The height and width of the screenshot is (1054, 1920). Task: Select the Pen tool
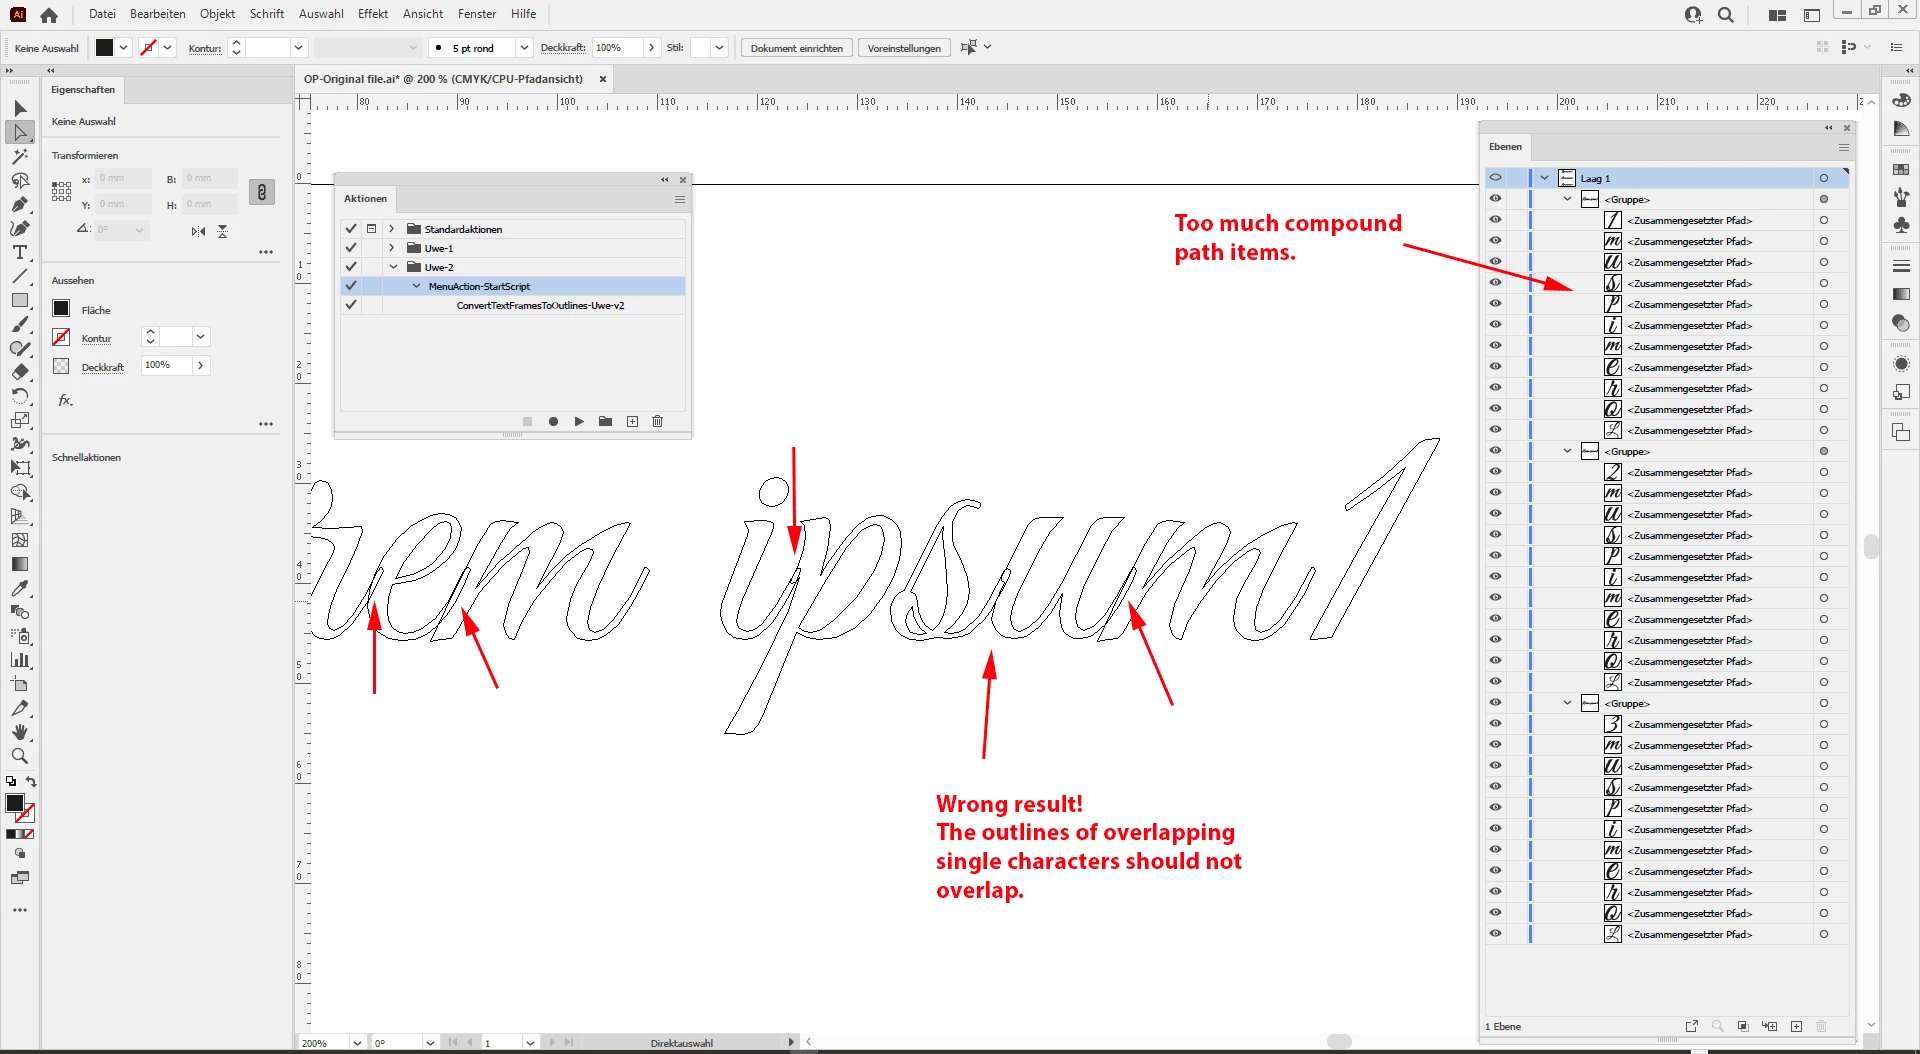point(20,204)
